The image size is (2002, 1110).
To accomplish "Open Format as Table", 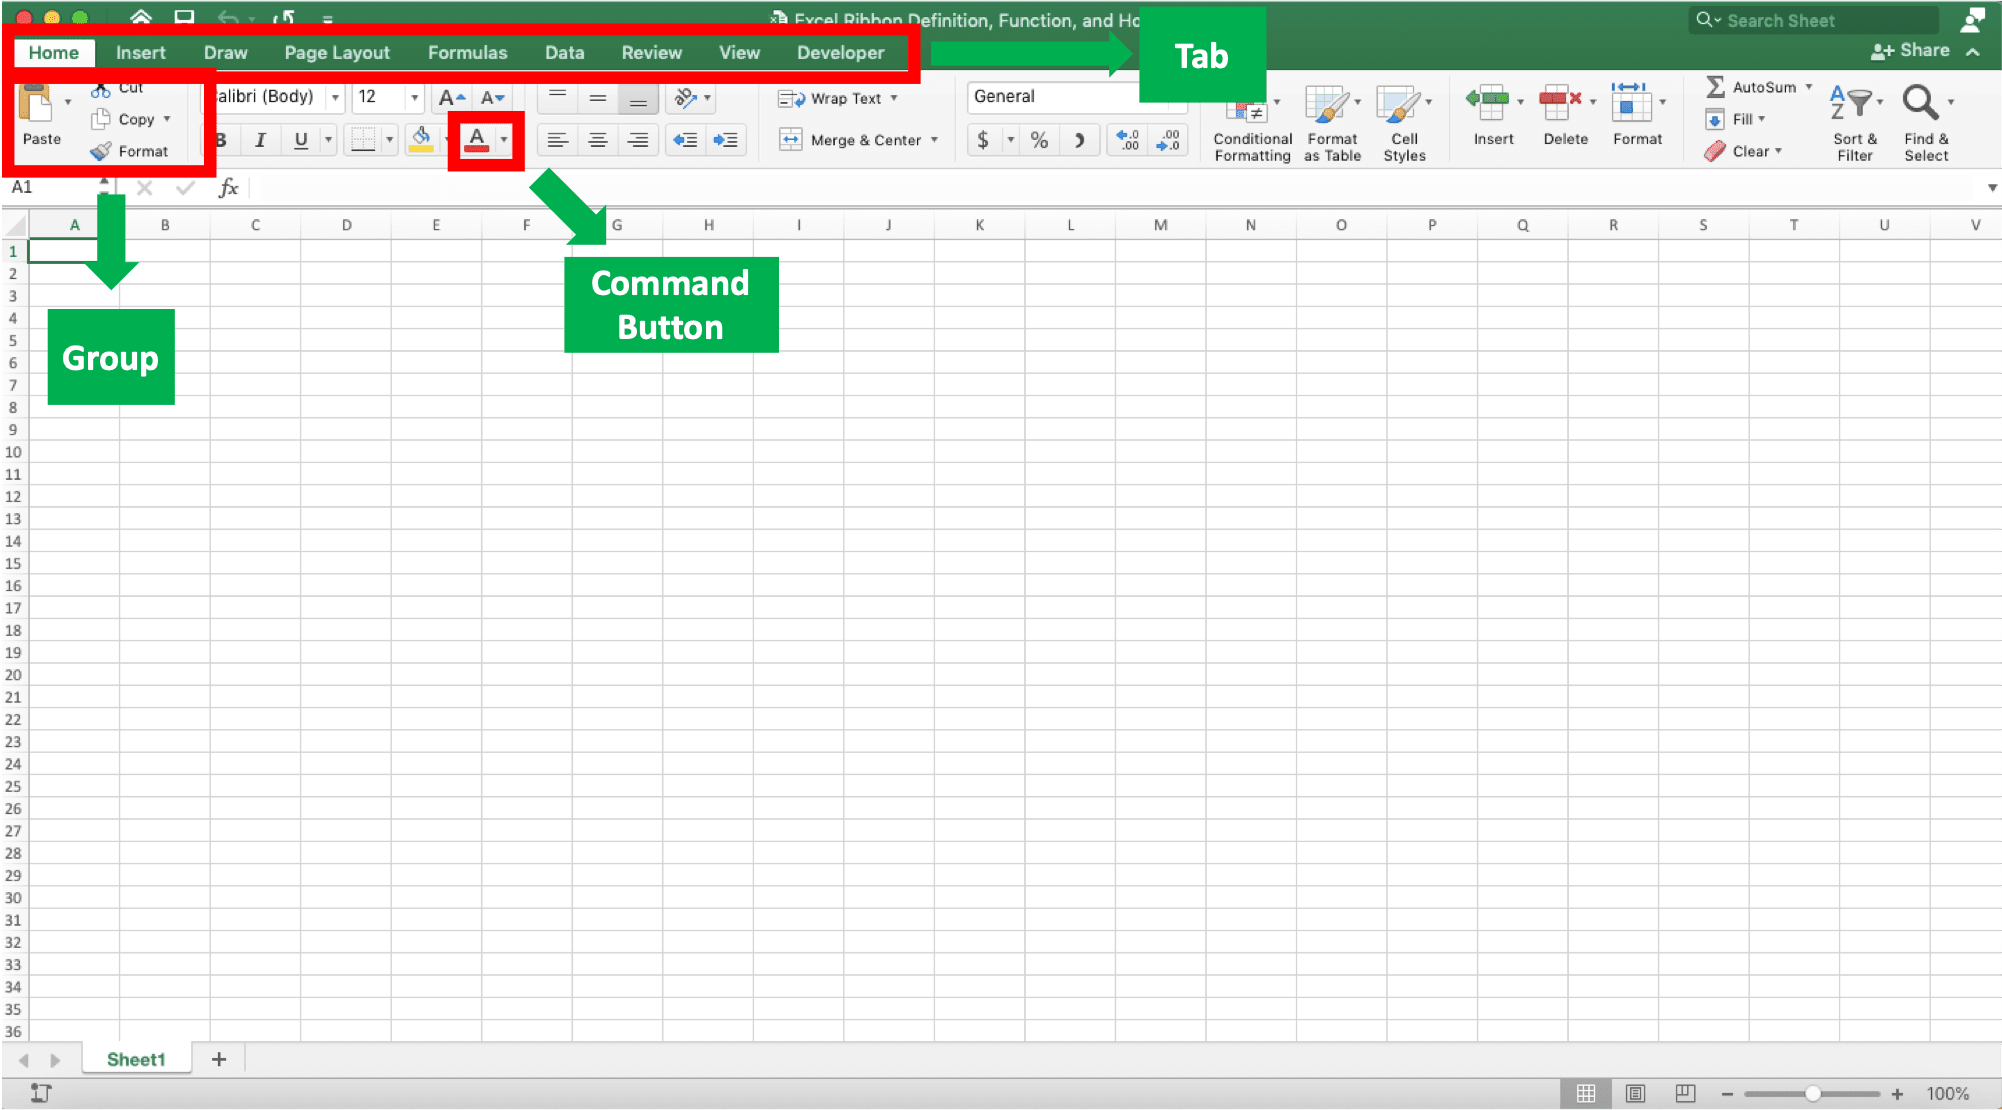I will (x=1332, y=124).
